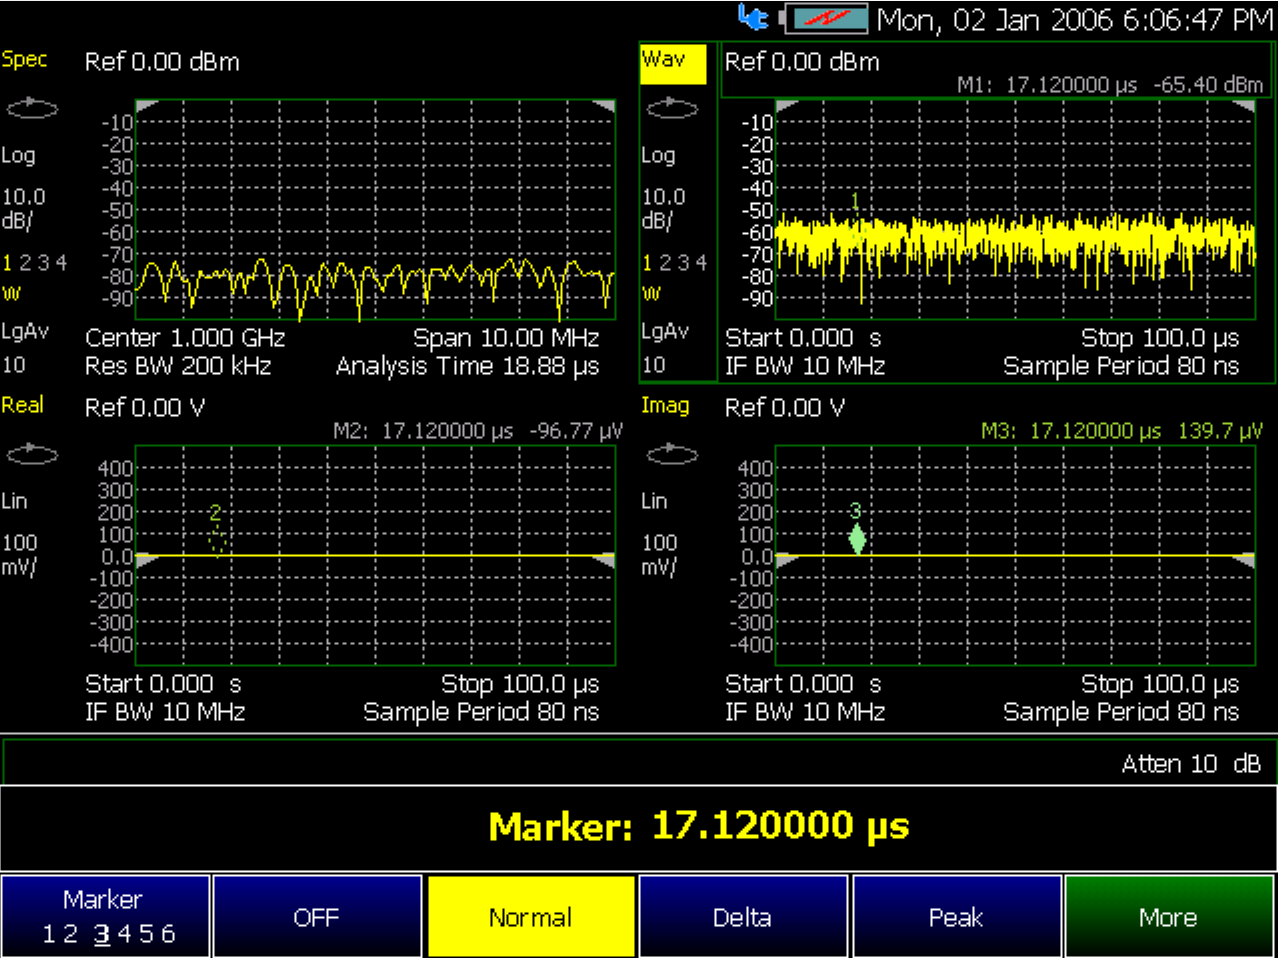Click the connection status icon in top bar
The width and height of the screenshot is (1278, 958).
(x=753, y=18)
